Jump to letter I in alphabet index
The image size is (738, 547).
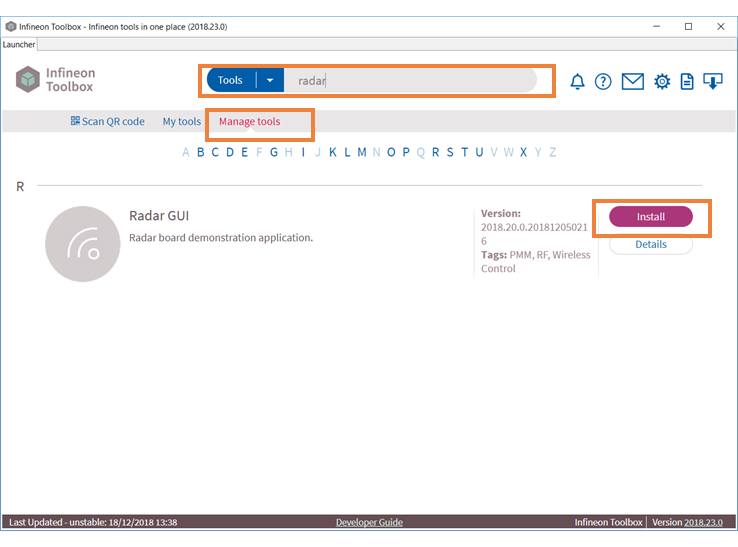303,152
